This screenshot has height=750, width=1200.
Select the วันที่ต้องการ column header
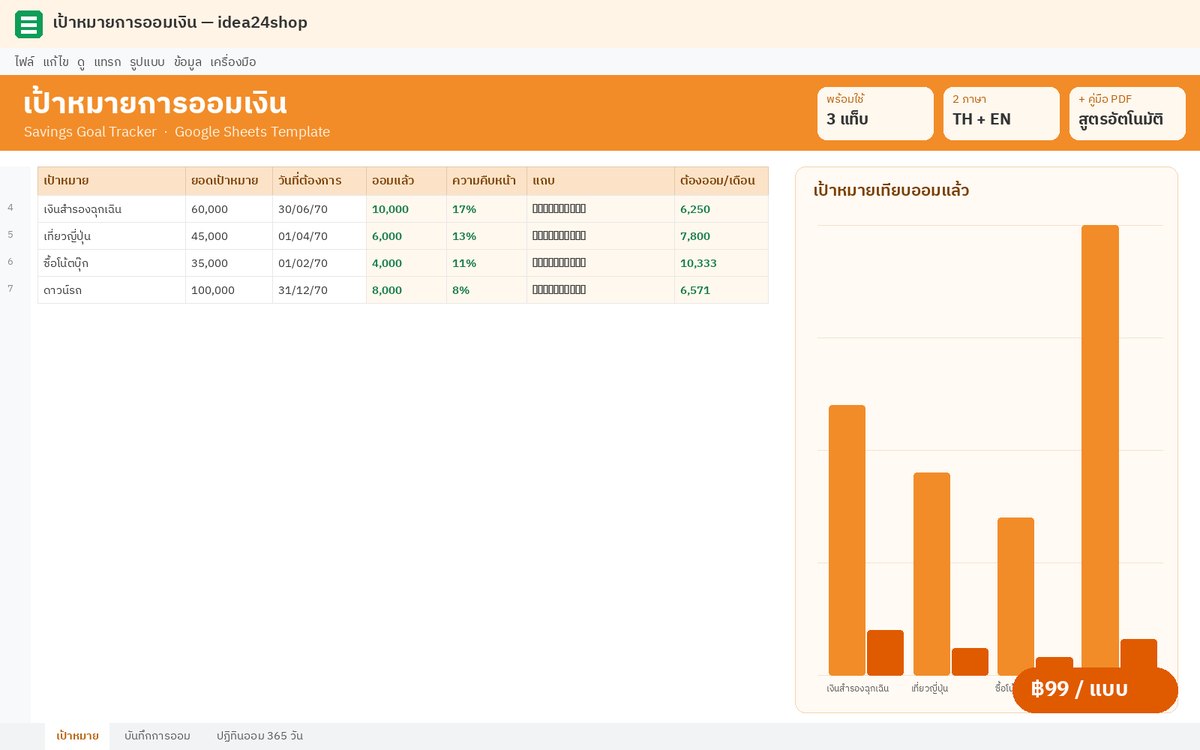pos(319,181)
